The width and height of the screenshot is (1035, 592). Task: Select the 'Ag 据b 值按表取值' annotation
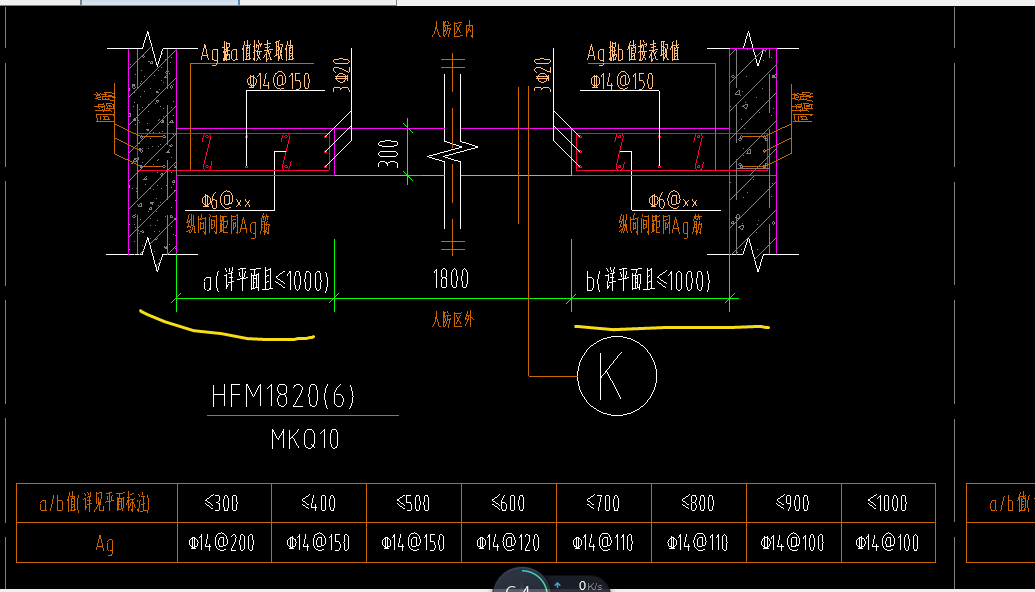point(633,52)
